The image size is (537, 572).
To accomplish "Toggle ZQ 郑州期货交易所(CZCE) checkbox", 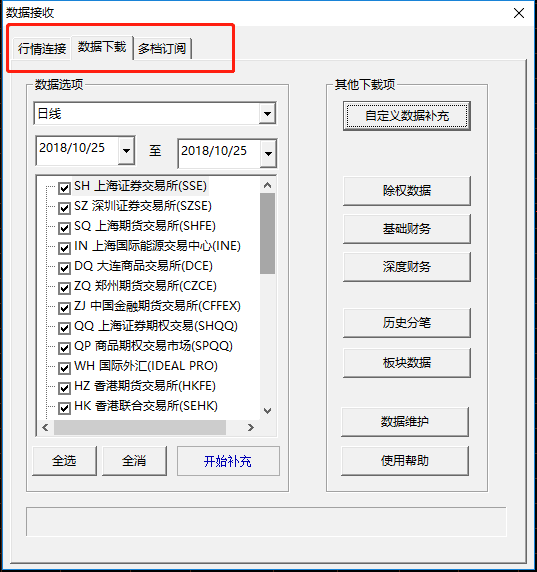I will (64, 289).
